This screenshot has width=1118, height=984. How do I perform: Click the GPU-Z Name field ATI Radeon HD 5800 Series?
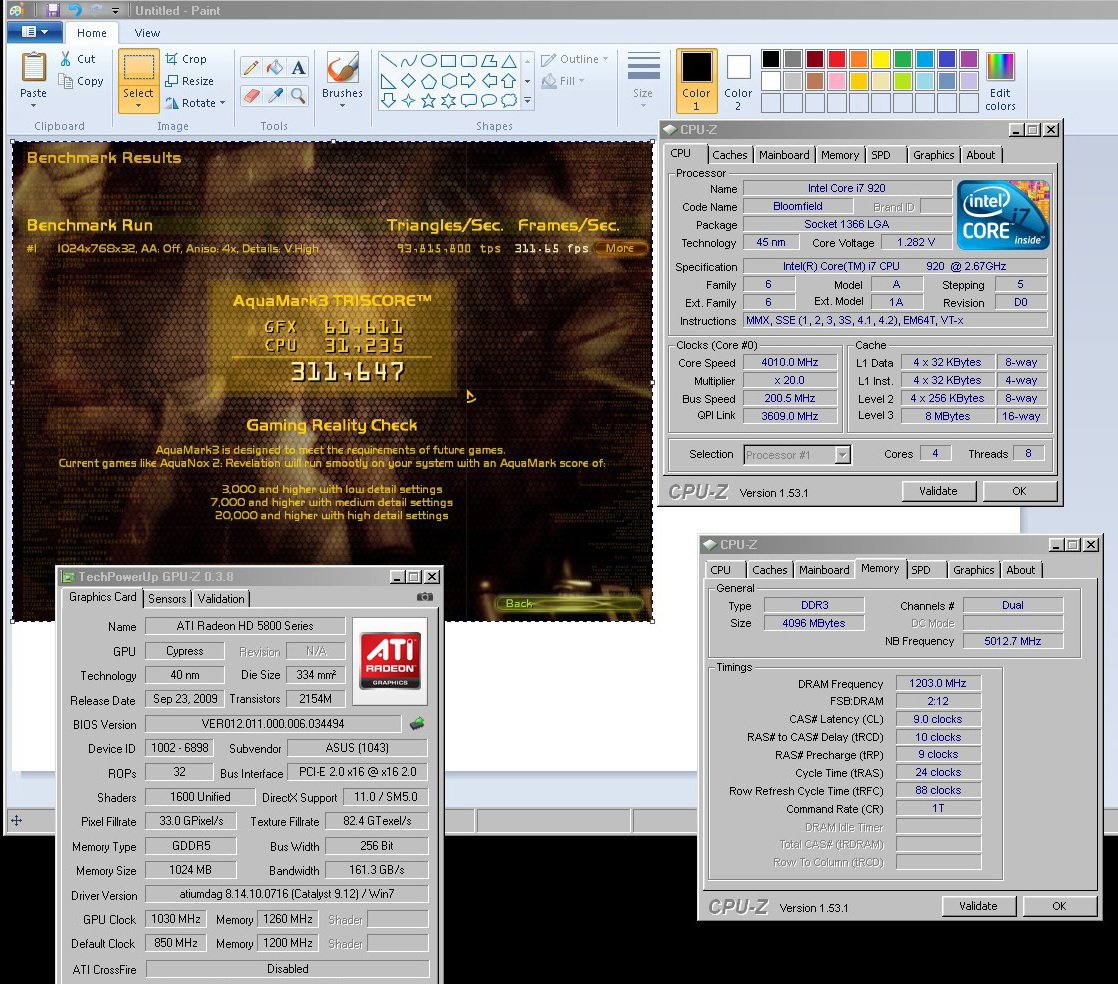click(245, 626)
